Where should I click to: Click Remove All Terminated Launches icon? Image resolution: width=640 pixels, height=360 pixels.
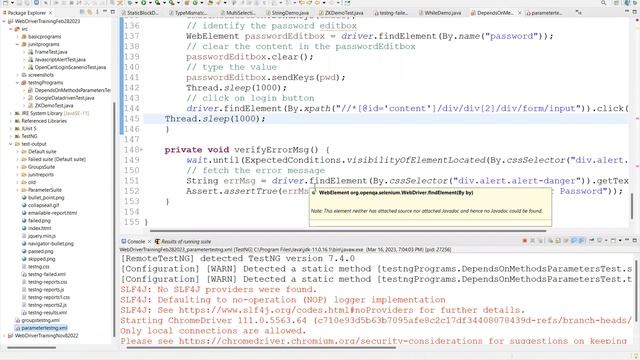click(540, 241)
